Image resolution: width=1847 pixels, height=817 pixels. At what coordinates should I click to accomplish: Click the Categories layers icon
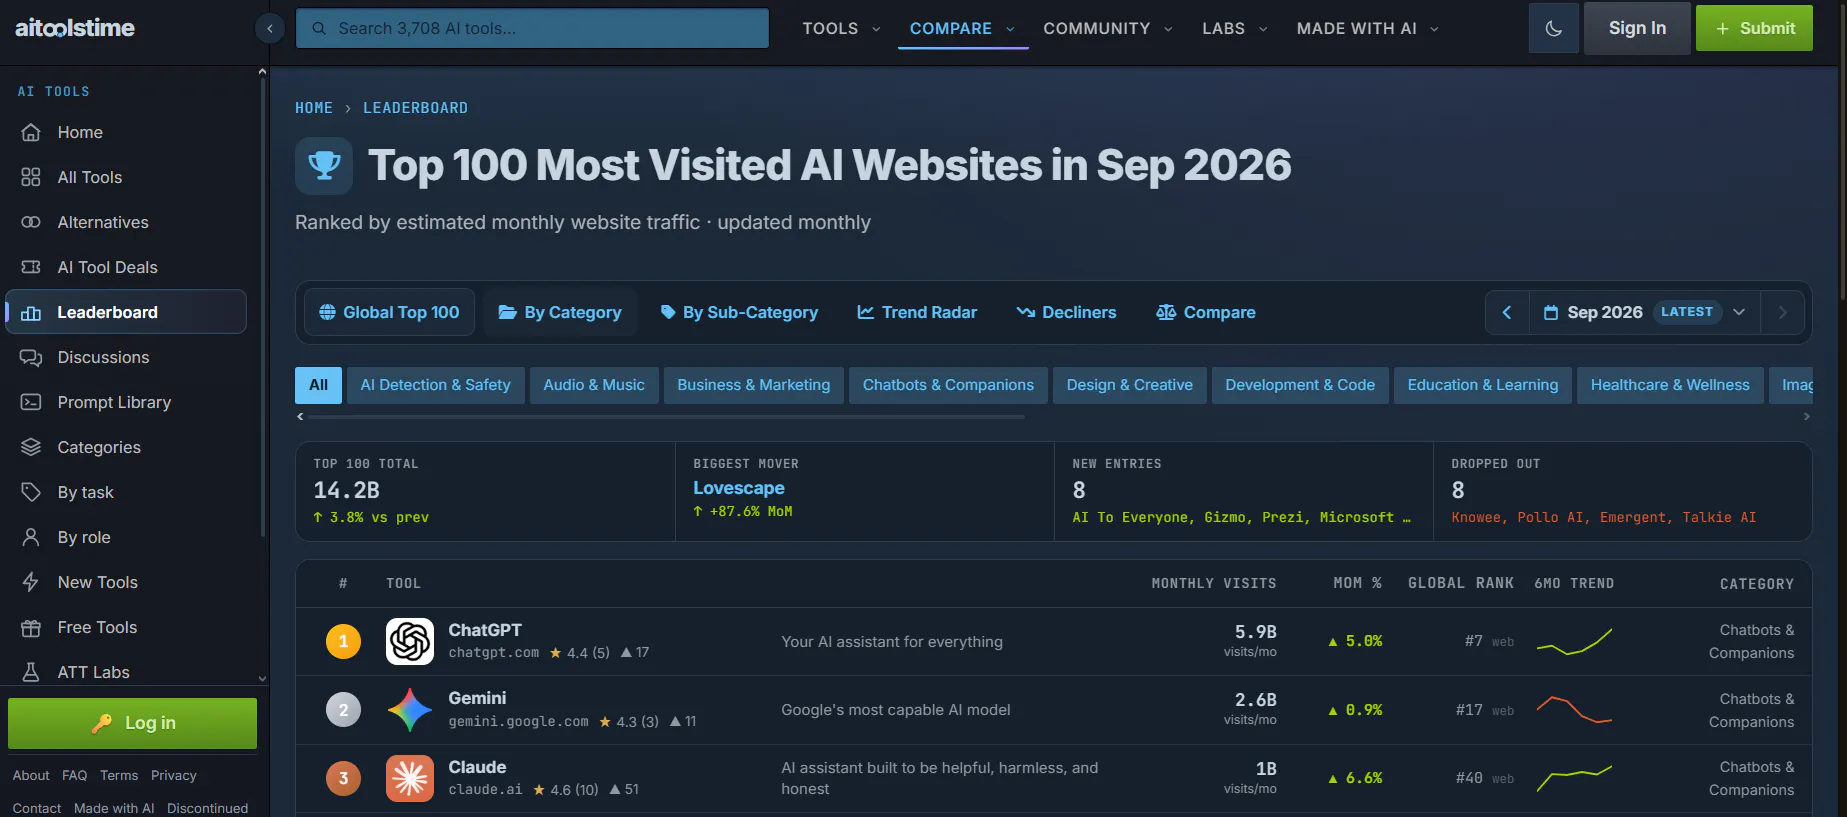(x=31, y=447)
